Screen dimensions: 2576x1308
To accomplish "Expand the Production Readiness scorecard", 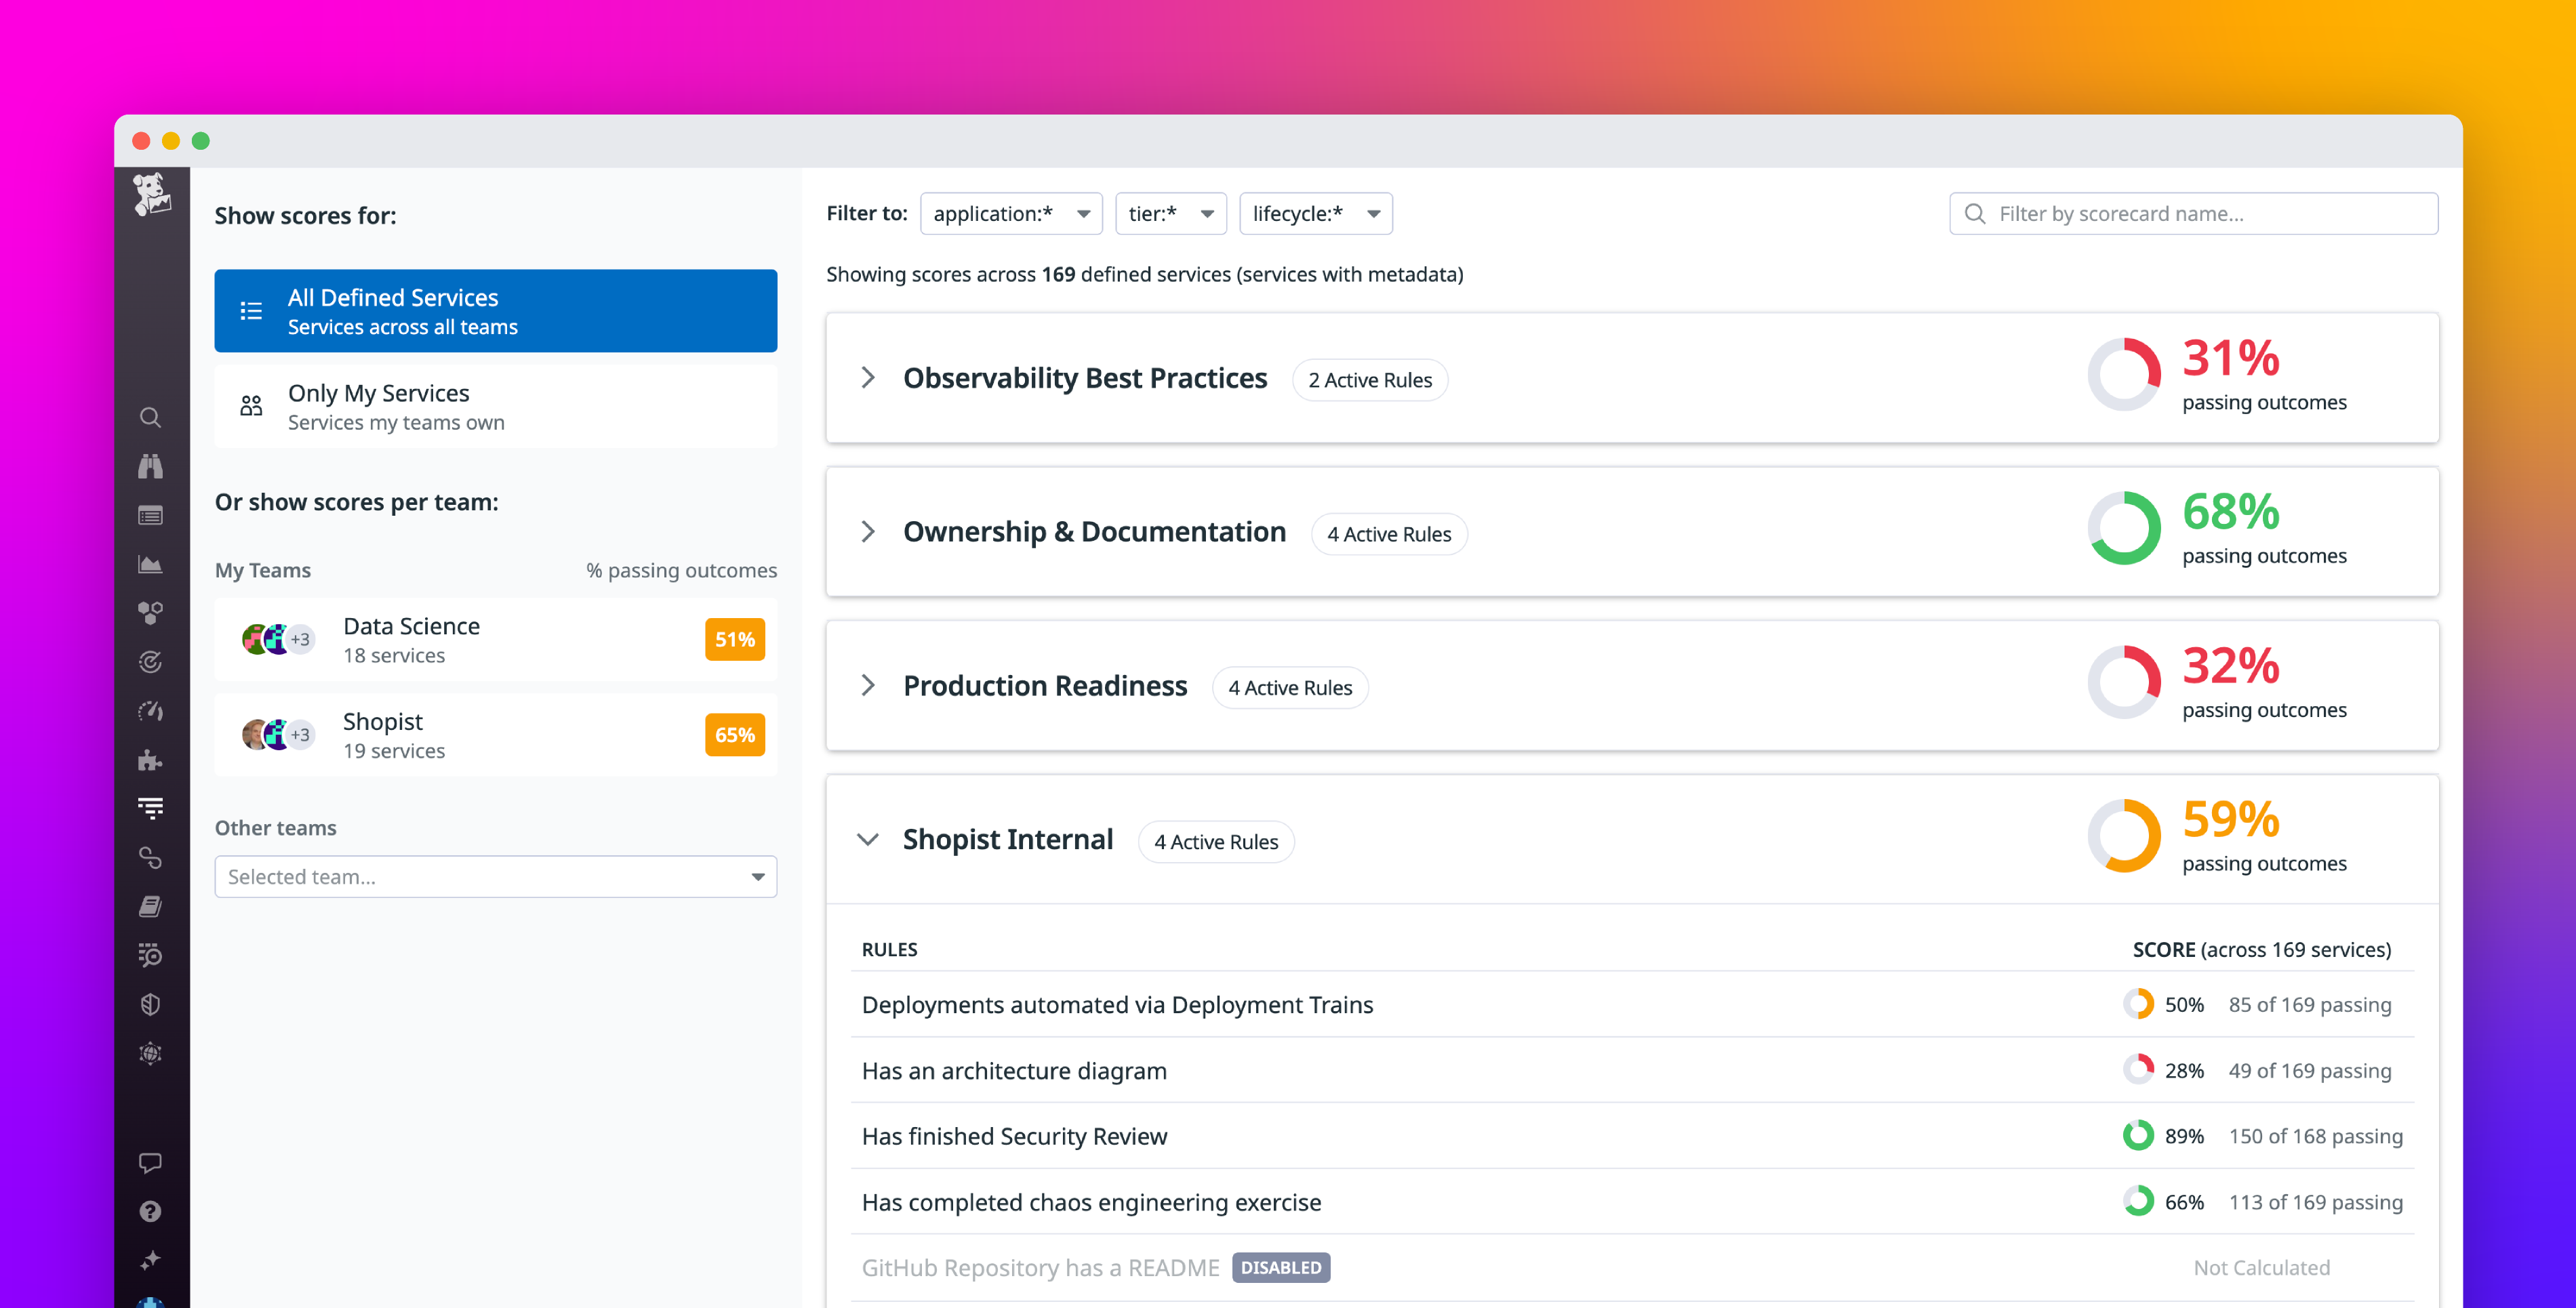I will pos(867,686).
